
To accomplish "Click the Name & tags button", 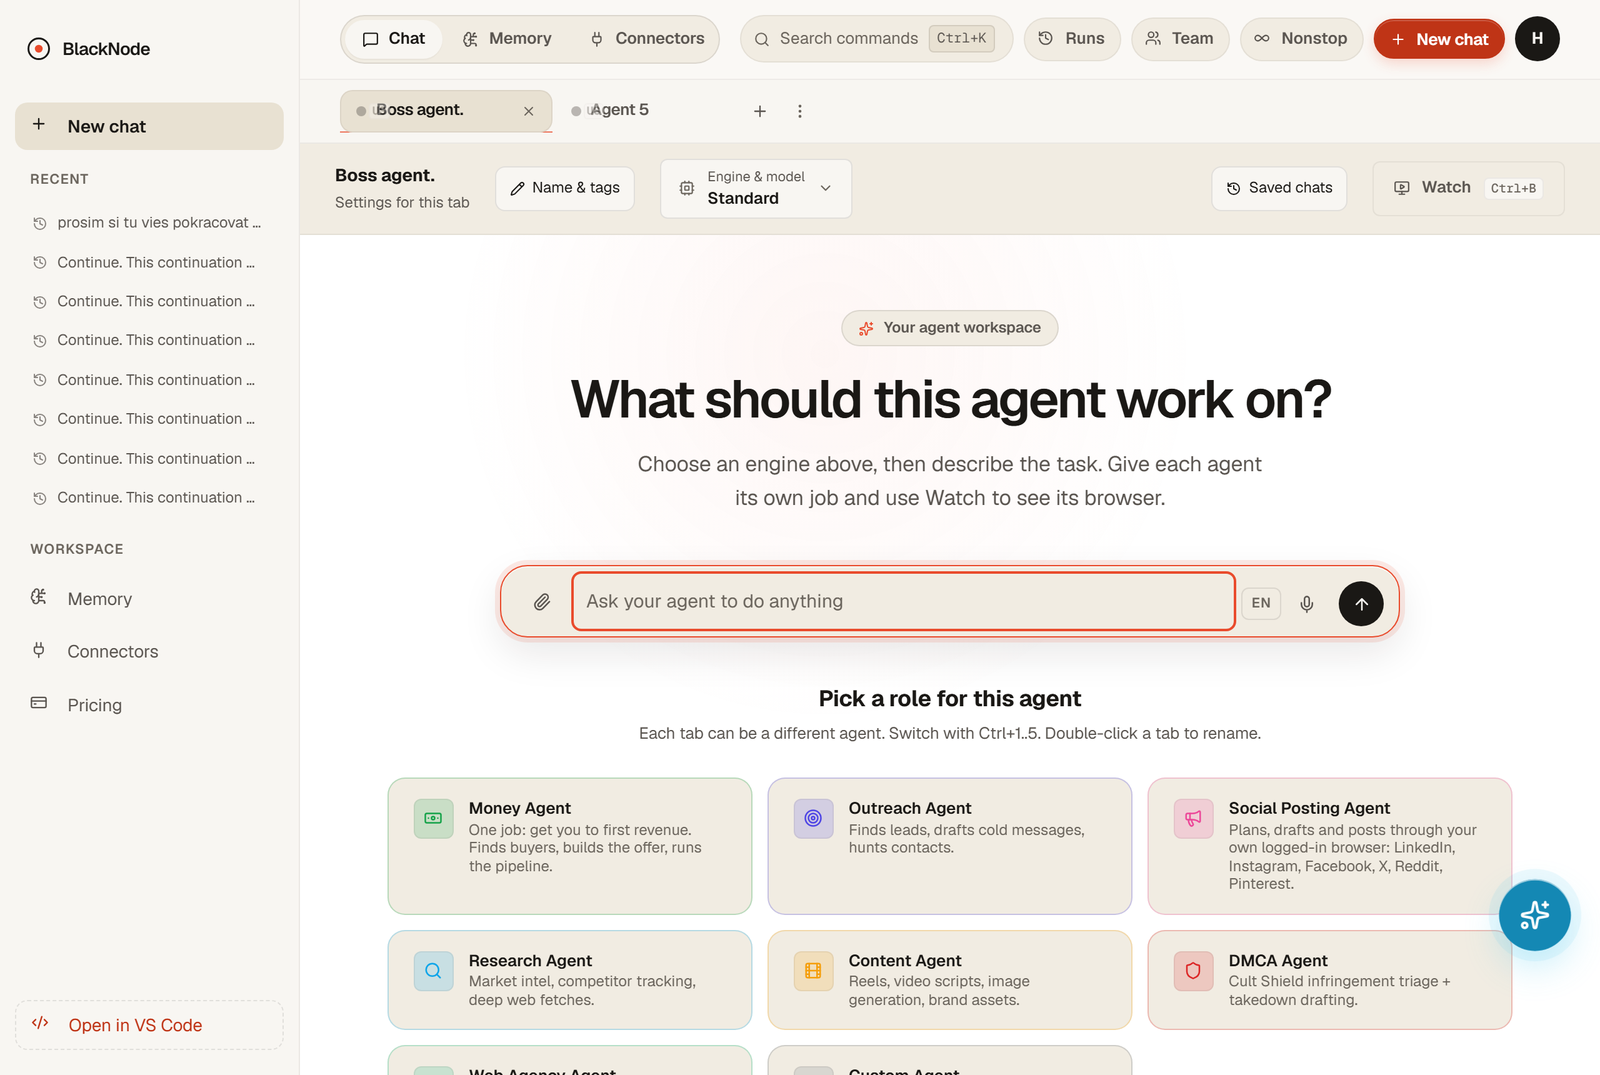I will tap(565, 188).
